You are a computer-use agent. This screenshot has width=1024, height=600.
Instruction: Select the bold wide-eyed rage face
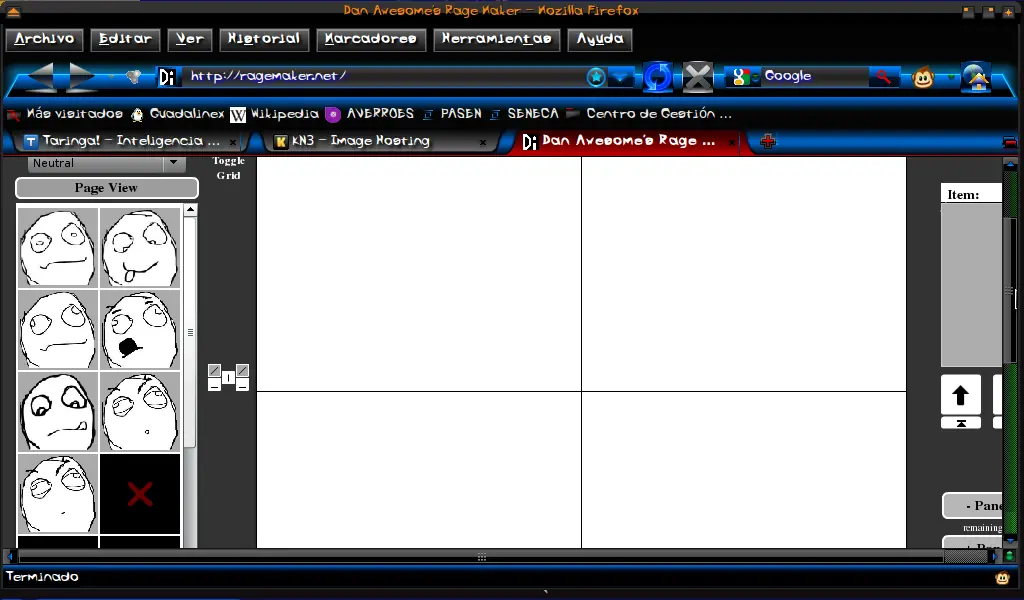click(57, 412)
